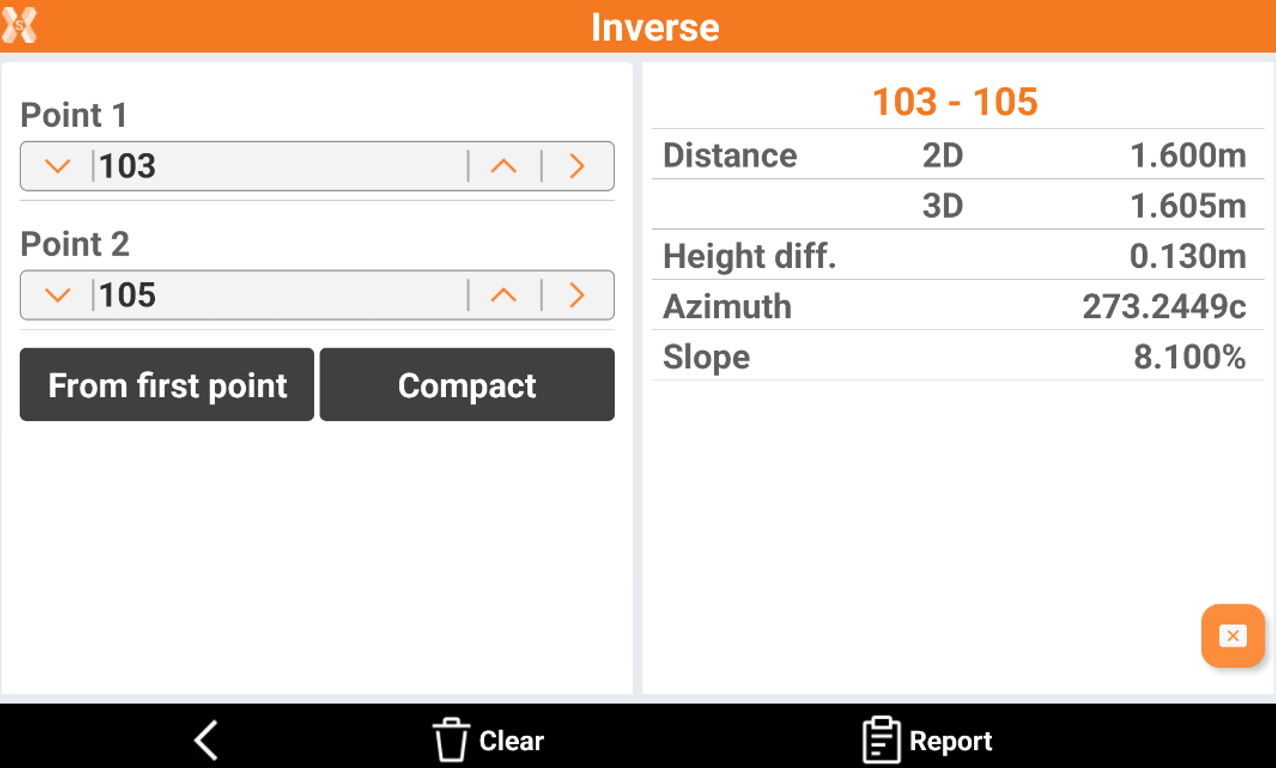Click the X app logo icon
The image size is (1276, 768).
(20, 25)
